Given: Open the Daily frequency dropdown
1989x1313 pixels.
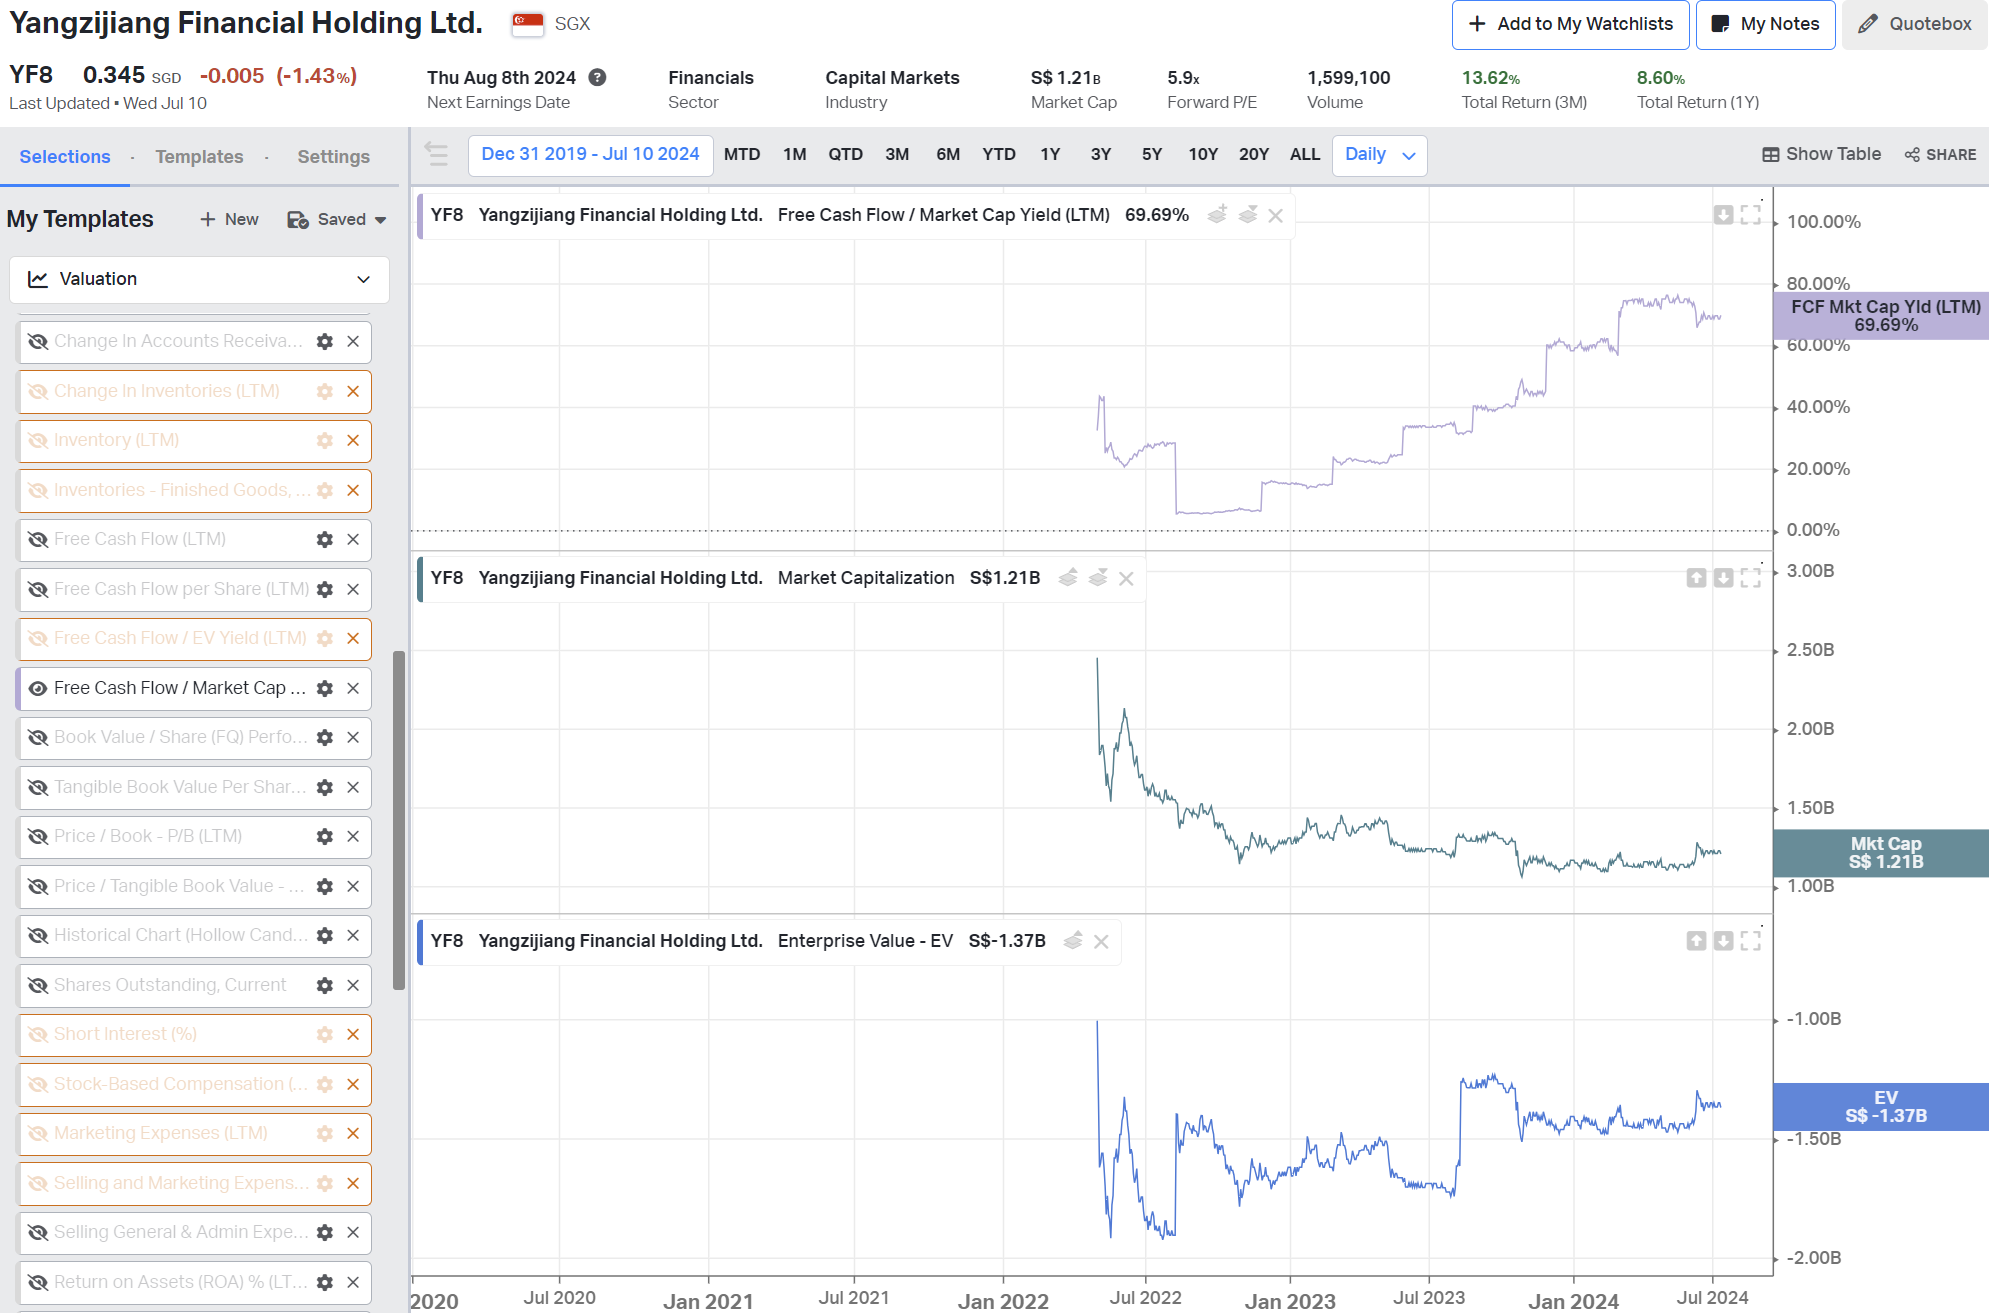Looking at the screenshot, I should coord(1379,155).
